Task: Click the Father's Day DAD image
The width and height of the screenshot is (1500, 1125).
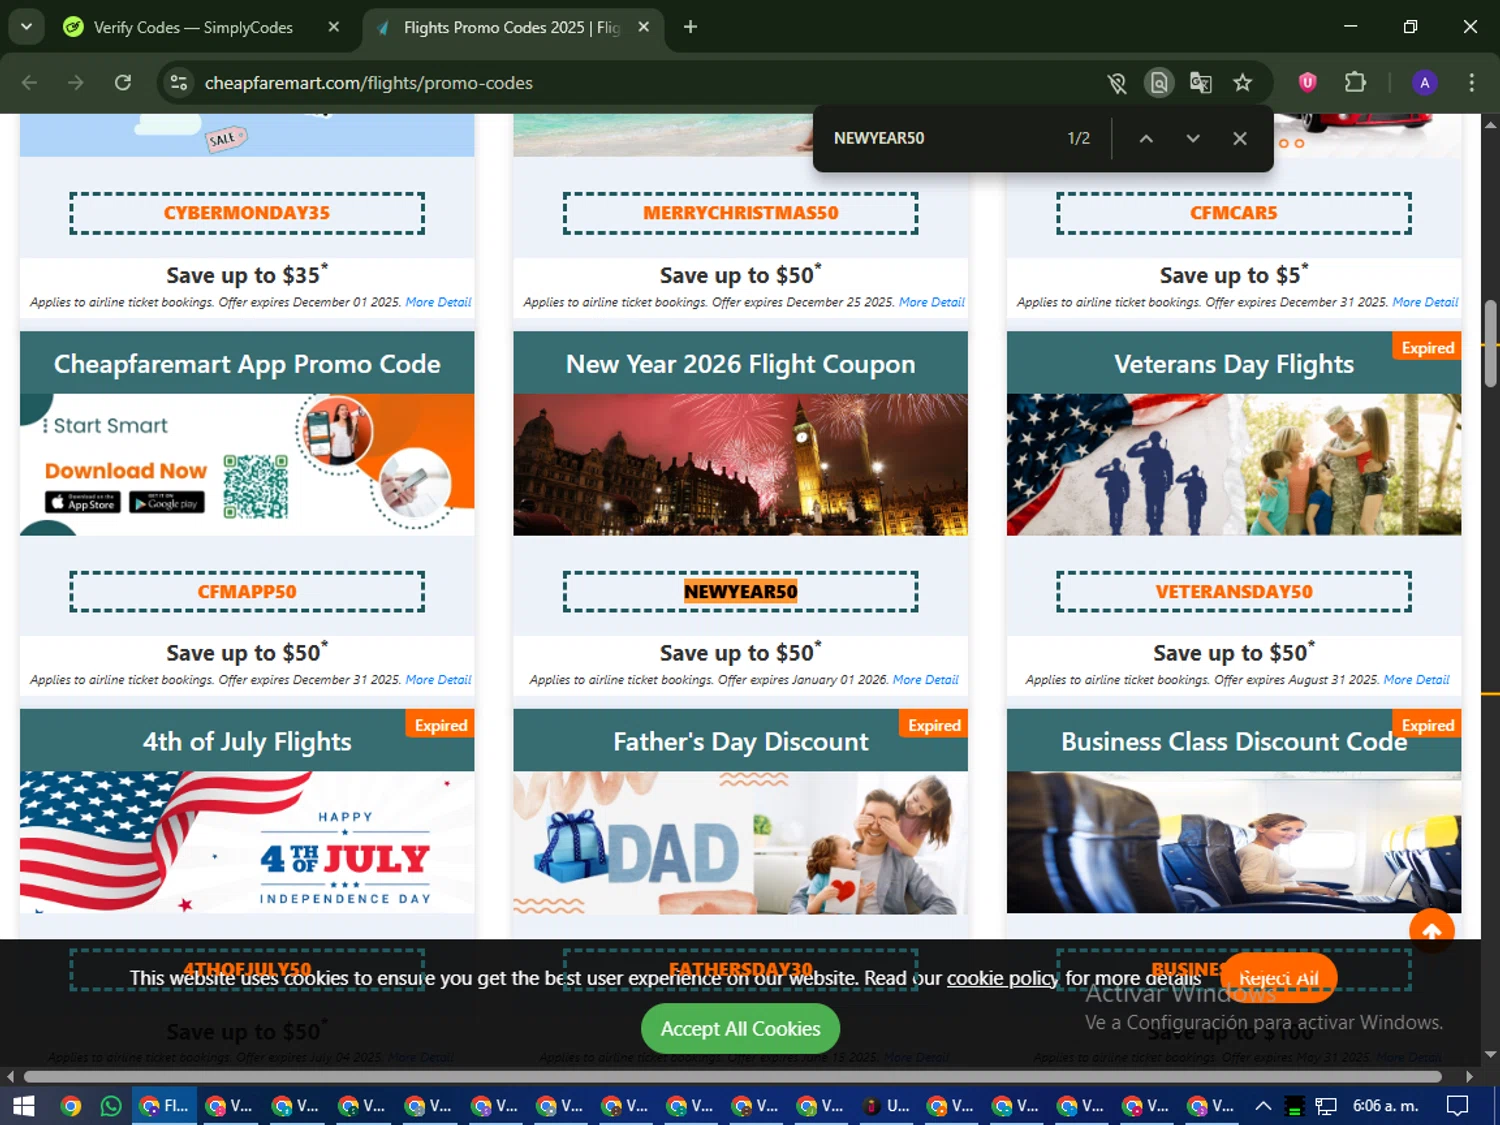Action: (x=741, y=842)
